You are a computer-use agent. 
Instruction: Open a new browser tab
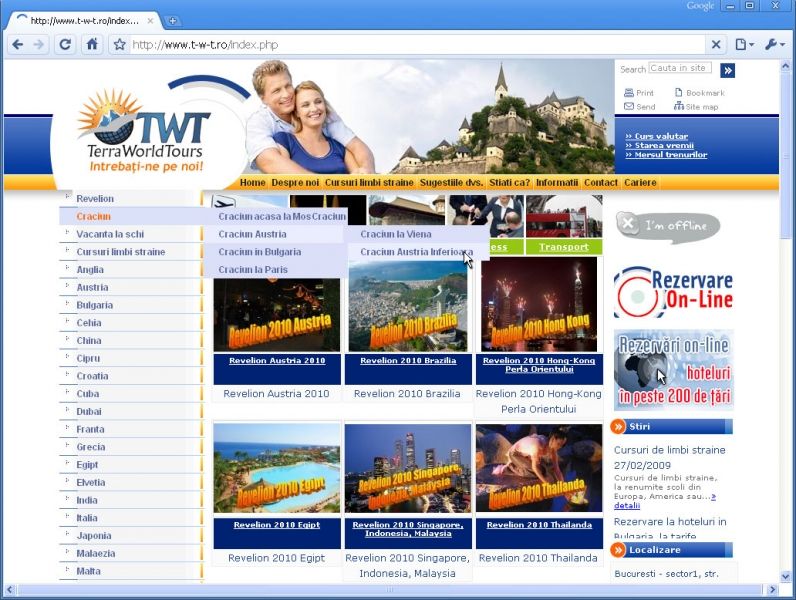[x=173, y=20]
